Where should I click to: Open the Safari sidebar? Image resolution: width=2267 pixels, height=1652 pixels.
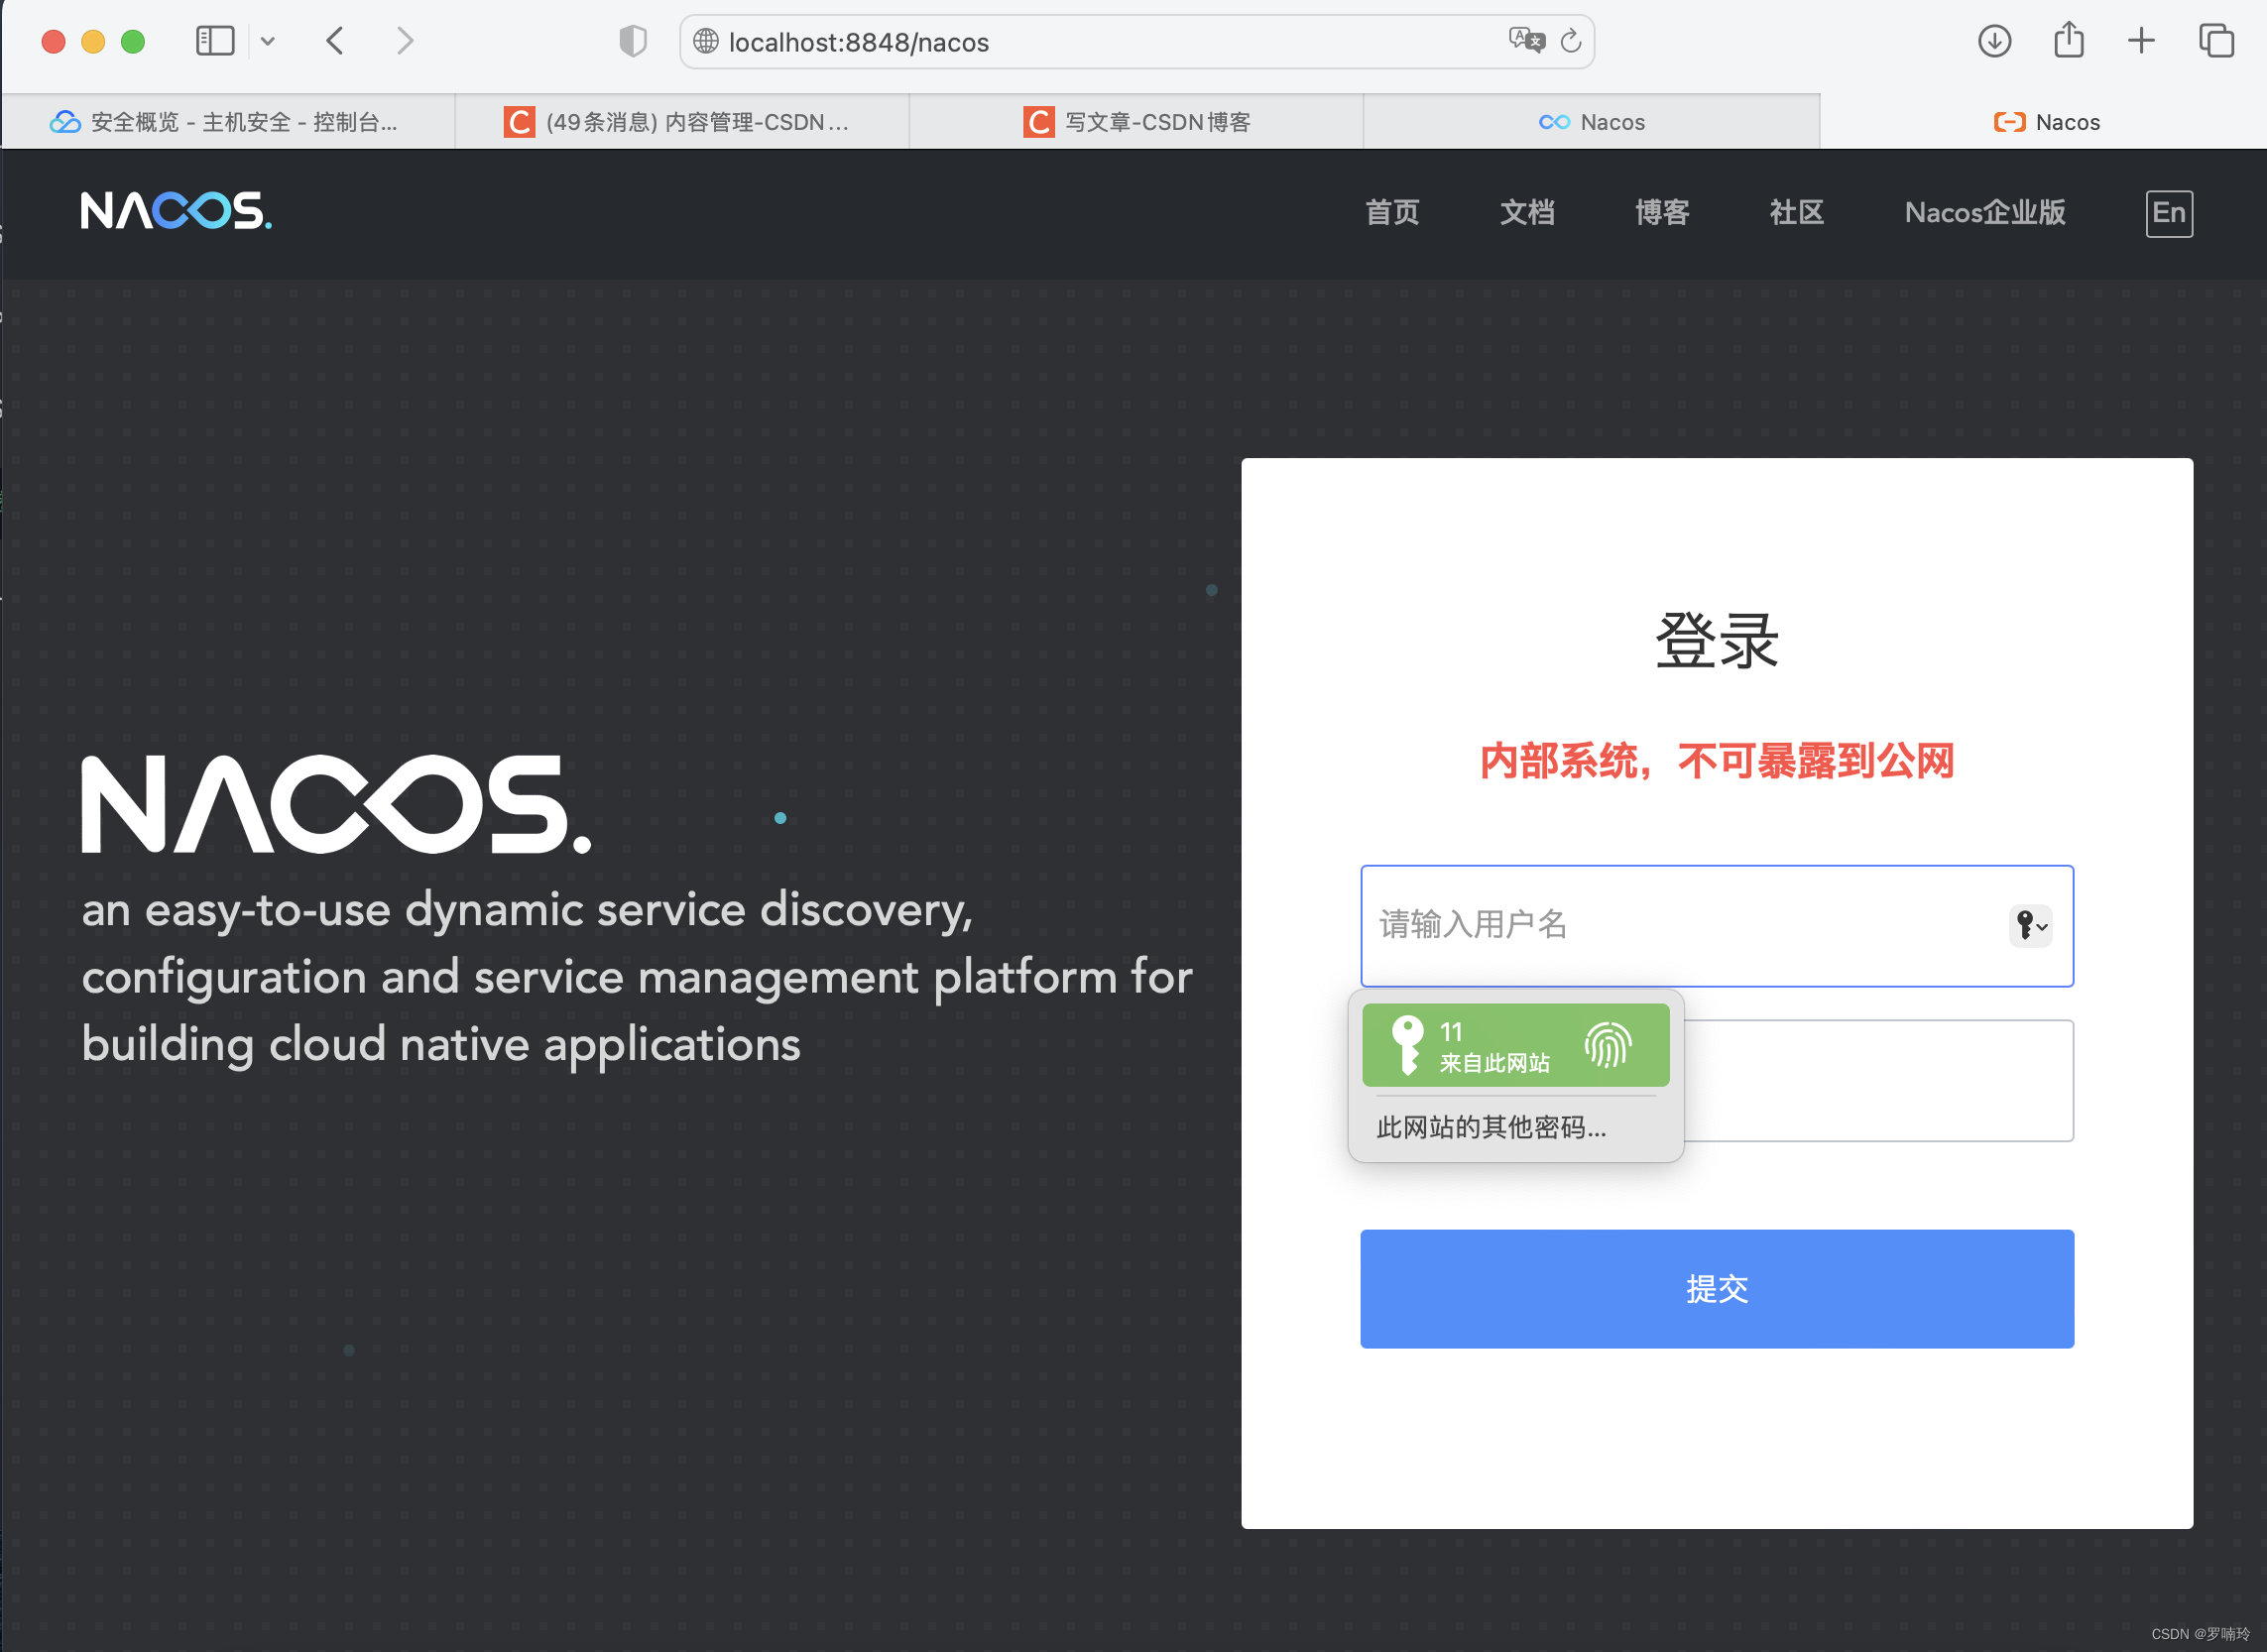215,41
